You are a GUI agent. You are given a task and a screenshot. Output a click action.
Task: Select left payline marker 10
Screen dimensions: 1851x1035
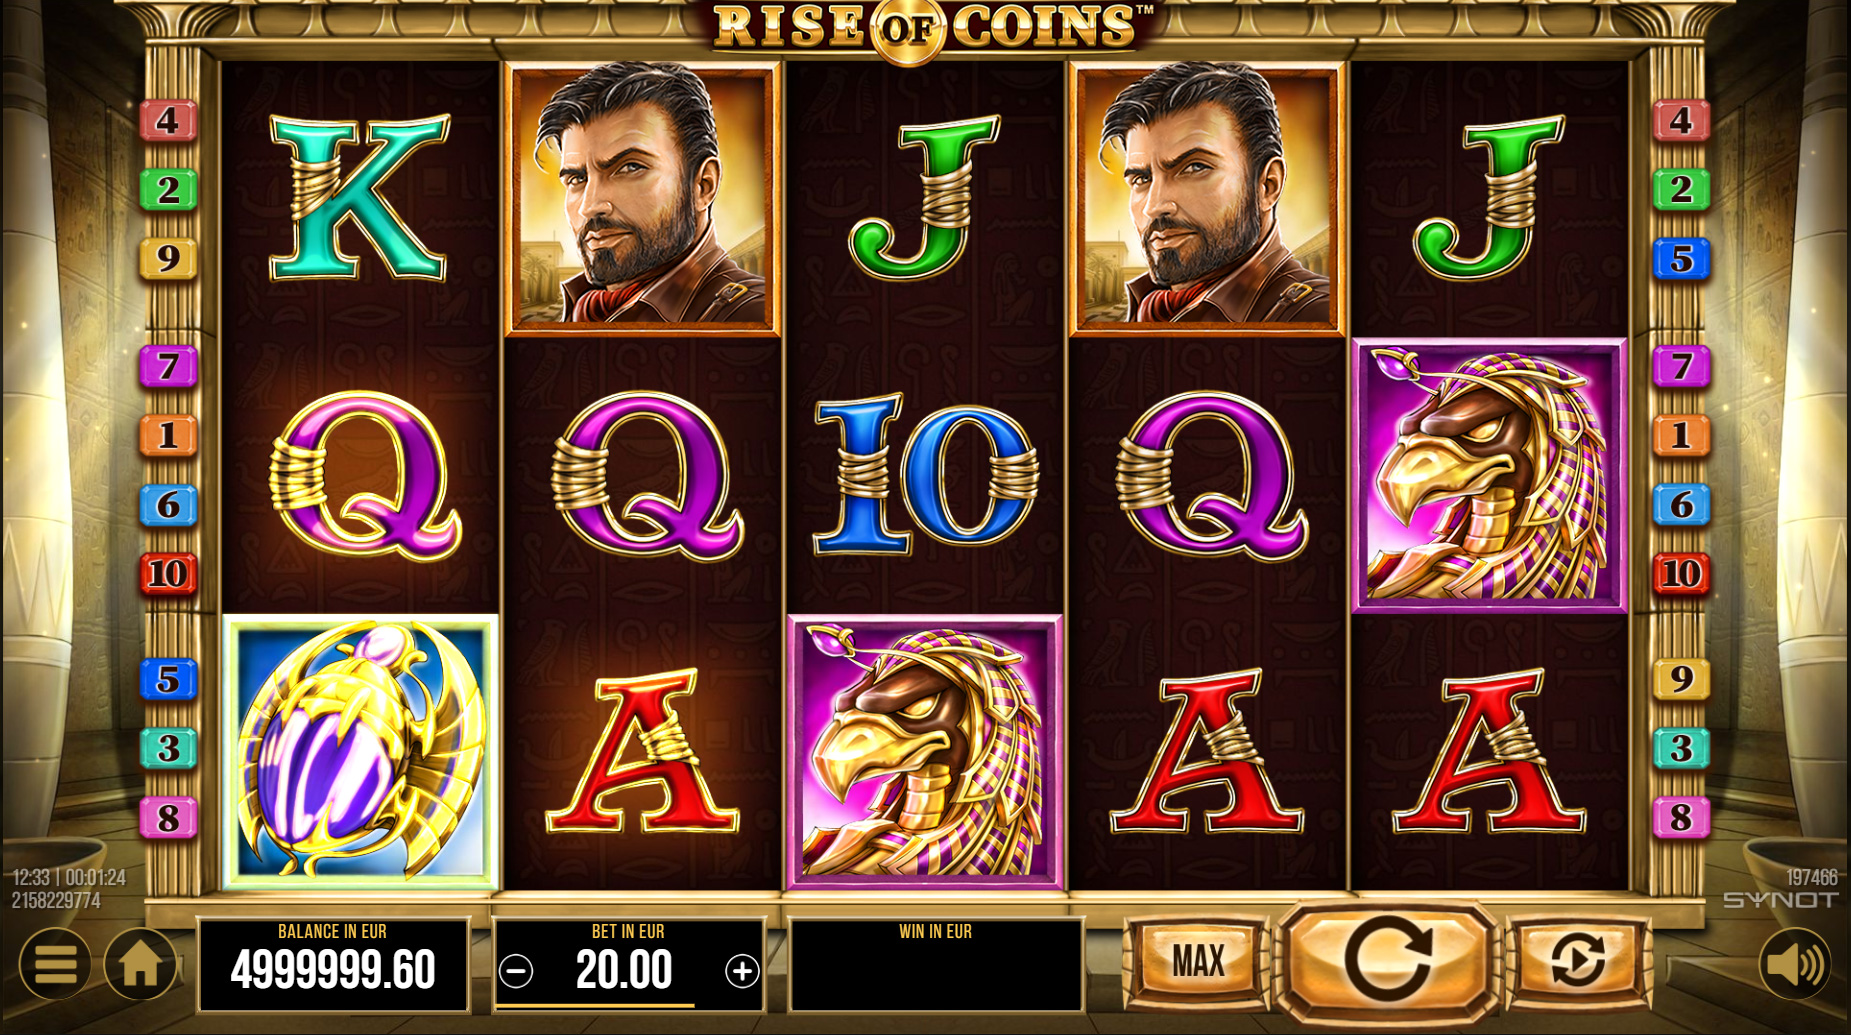[167, 574]
